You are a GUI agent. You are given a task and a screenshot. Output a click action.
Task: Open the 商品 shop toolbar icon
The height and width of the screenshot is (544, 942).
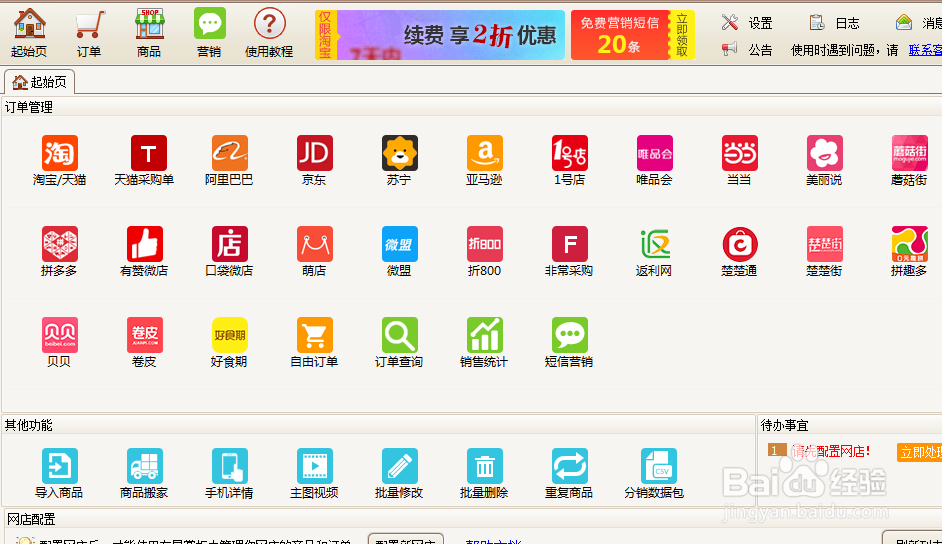tap(149, 32)
